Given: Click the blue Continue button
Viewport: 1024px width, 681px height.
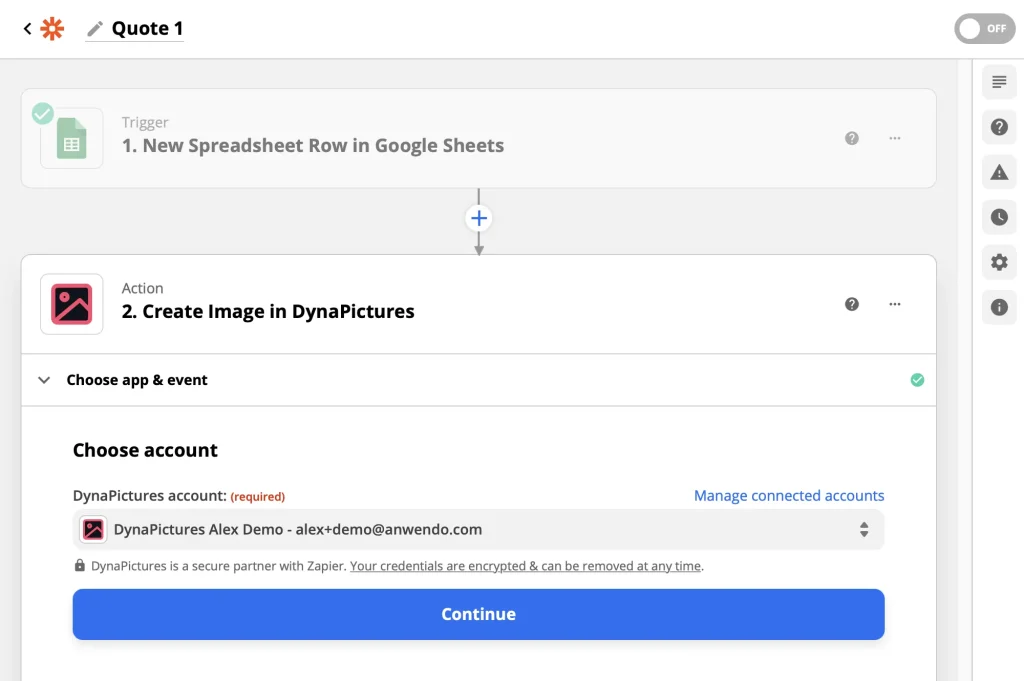Looking at the screenshot, I should [479, 614].
